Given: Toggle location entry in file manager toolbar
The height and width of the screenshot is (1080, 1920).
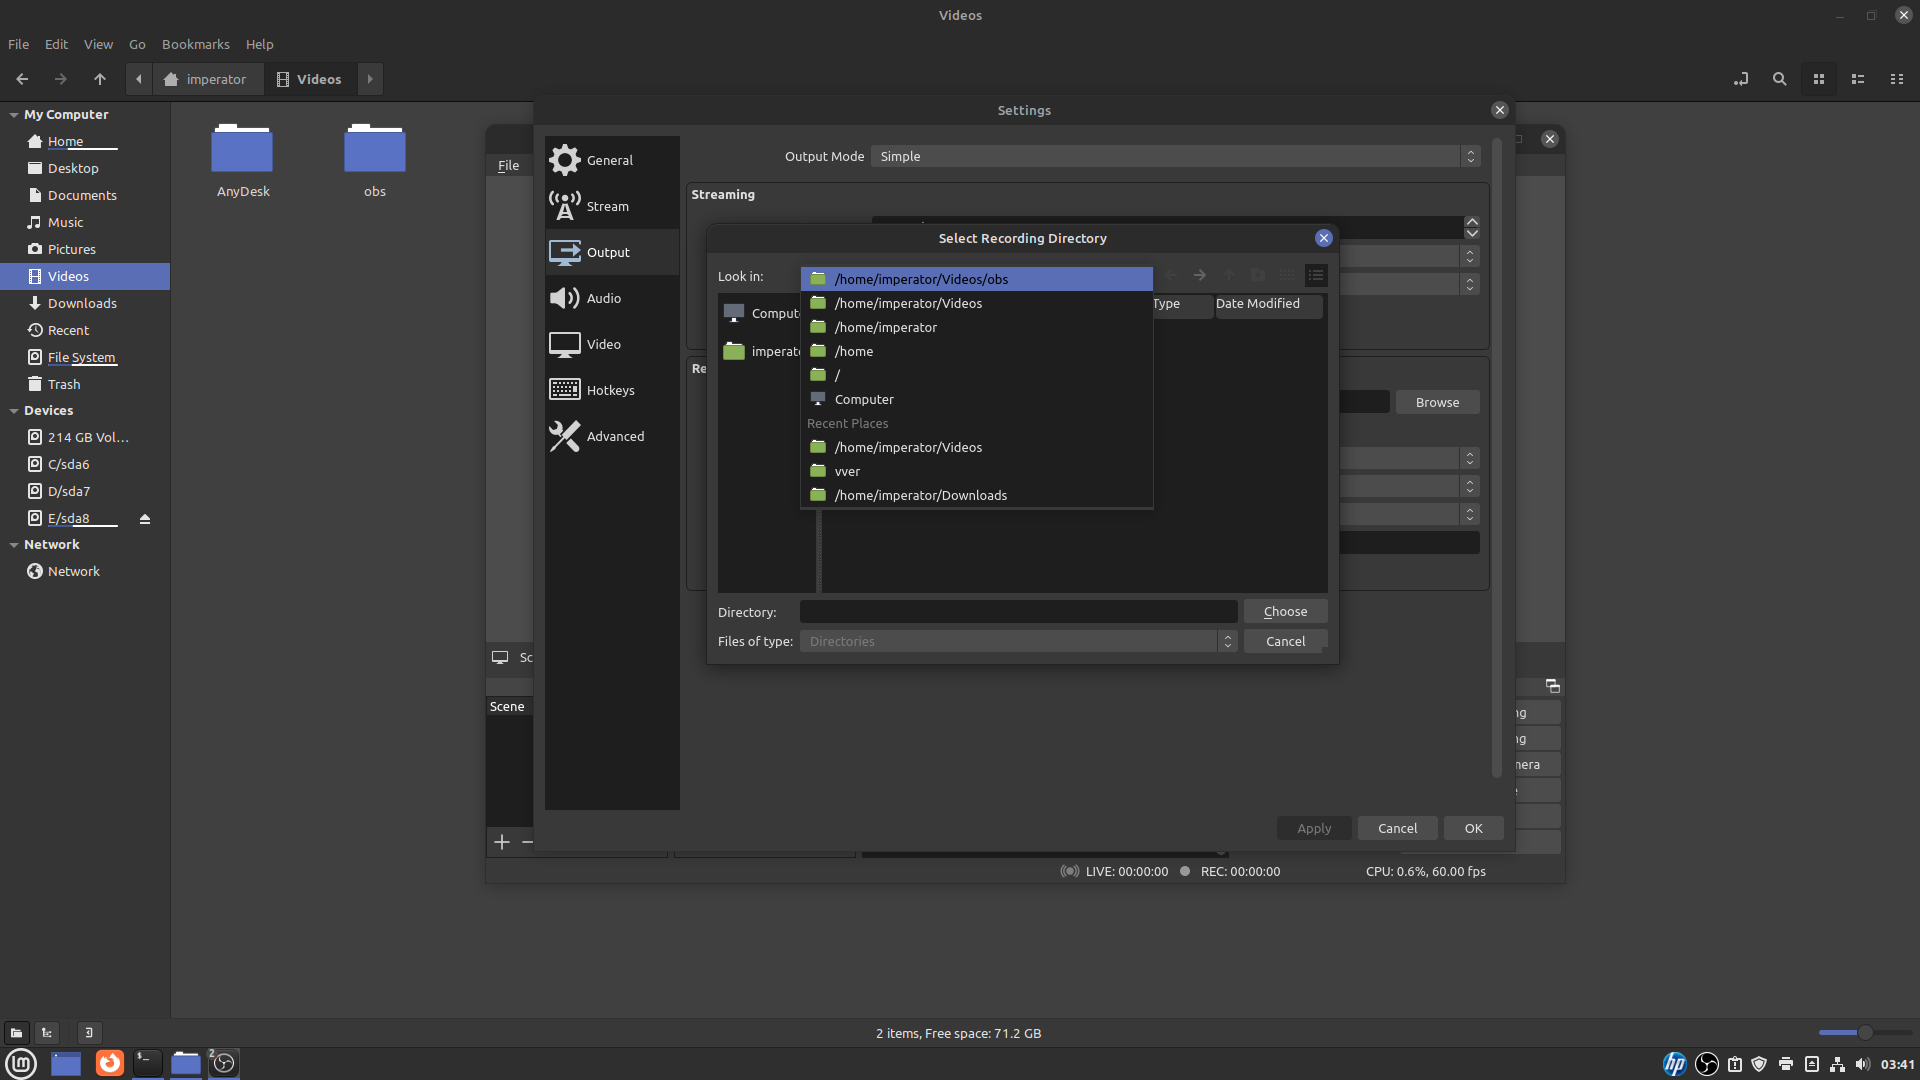Looking at the screenshot, I should [1741, 79].
